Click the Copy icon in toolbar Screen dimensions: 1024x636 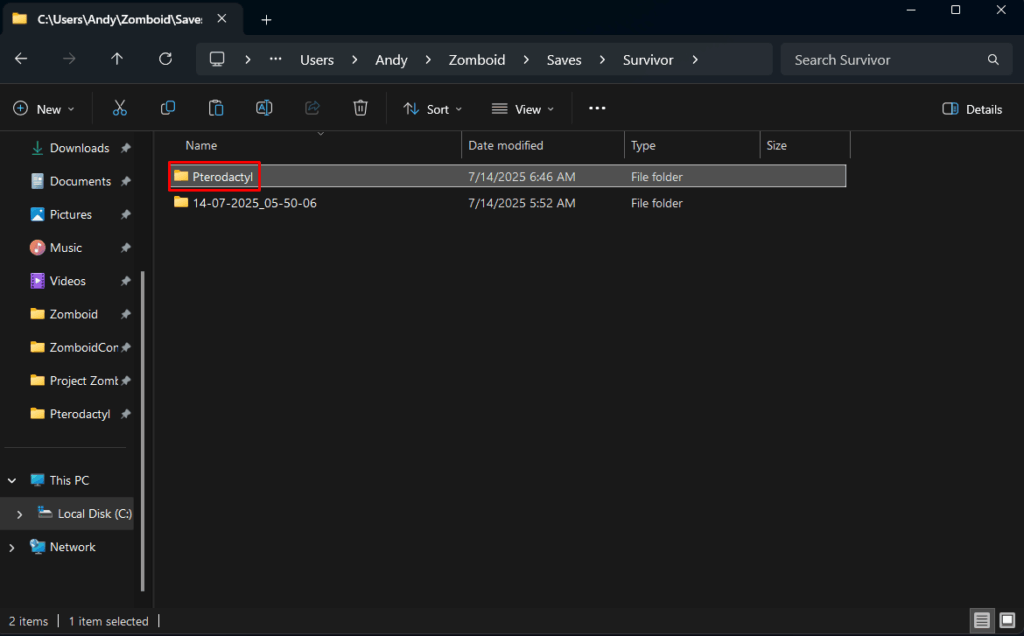pyautogui.click(x=168, y=108)
